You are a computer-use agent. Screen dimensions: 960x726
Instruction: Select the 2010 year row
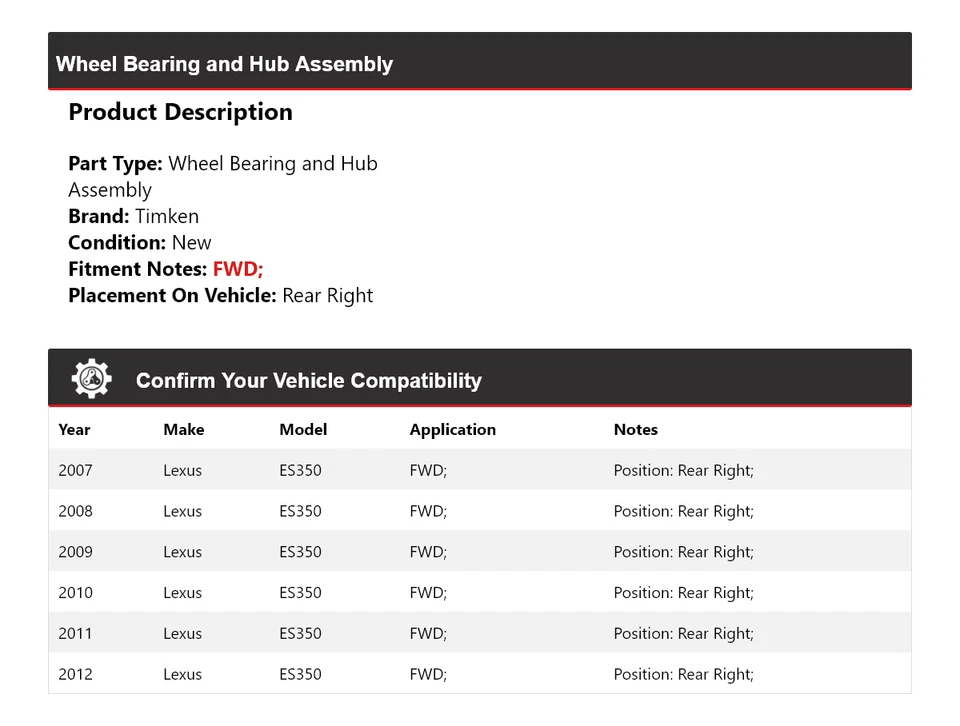click(x=75, y=593)
